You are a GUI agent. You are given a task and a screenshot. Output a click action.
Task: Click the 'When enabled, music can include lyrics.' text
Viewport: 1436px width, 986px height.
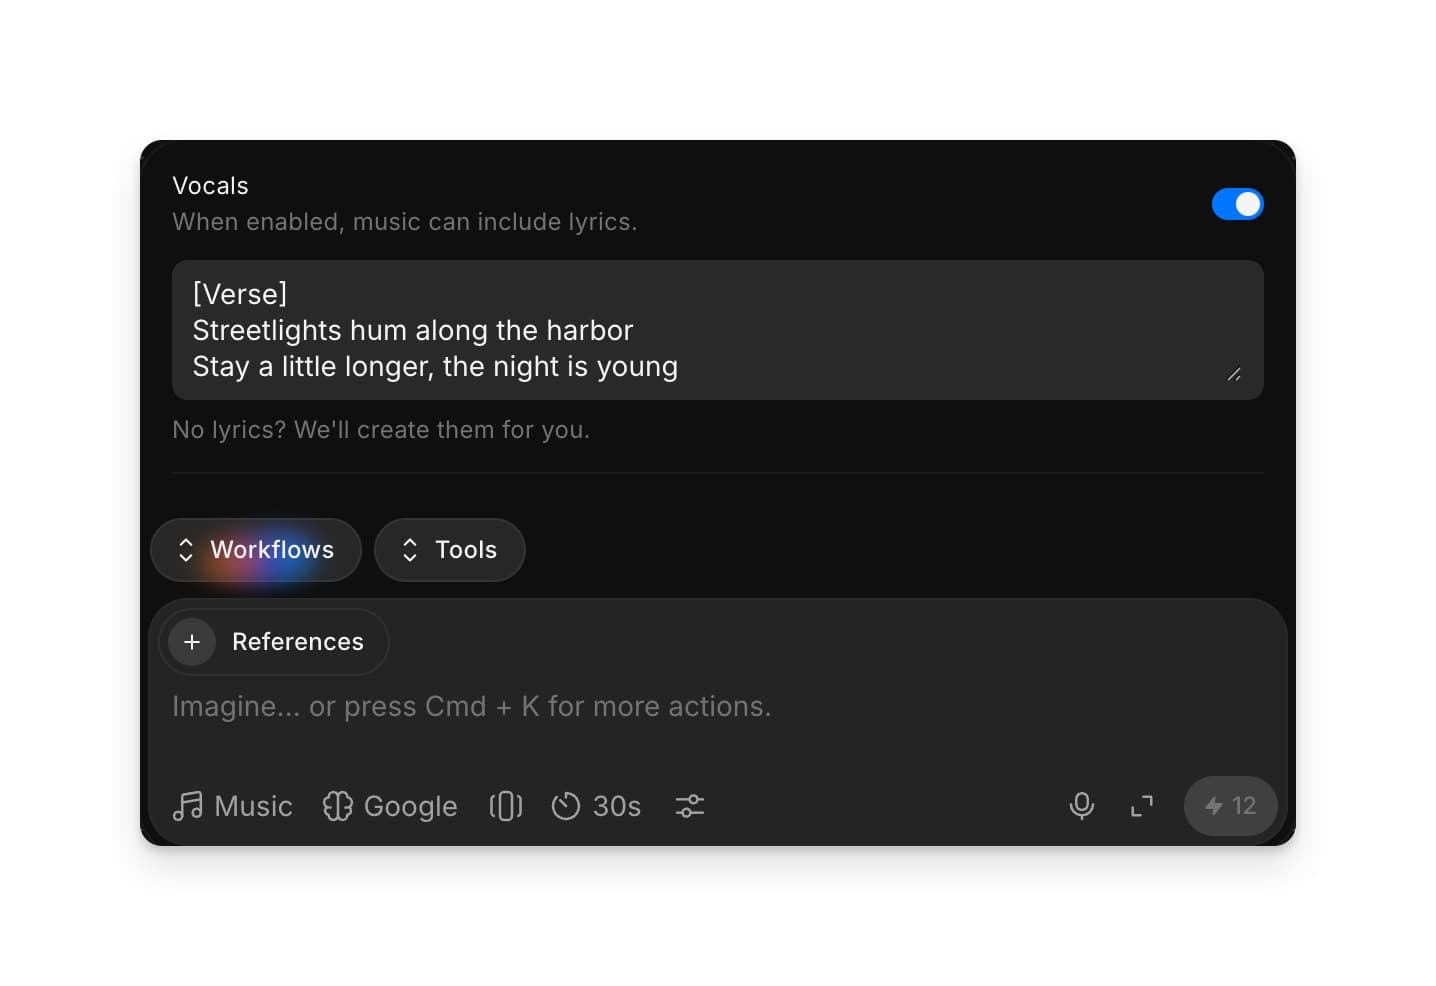tap(405, 222)
